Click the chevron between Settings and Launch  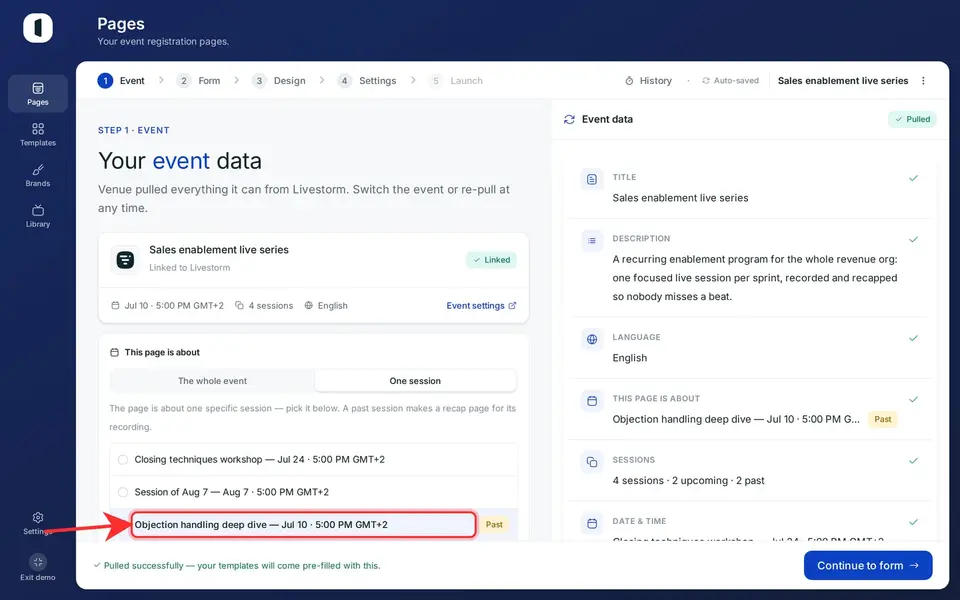tap(413, 80)
